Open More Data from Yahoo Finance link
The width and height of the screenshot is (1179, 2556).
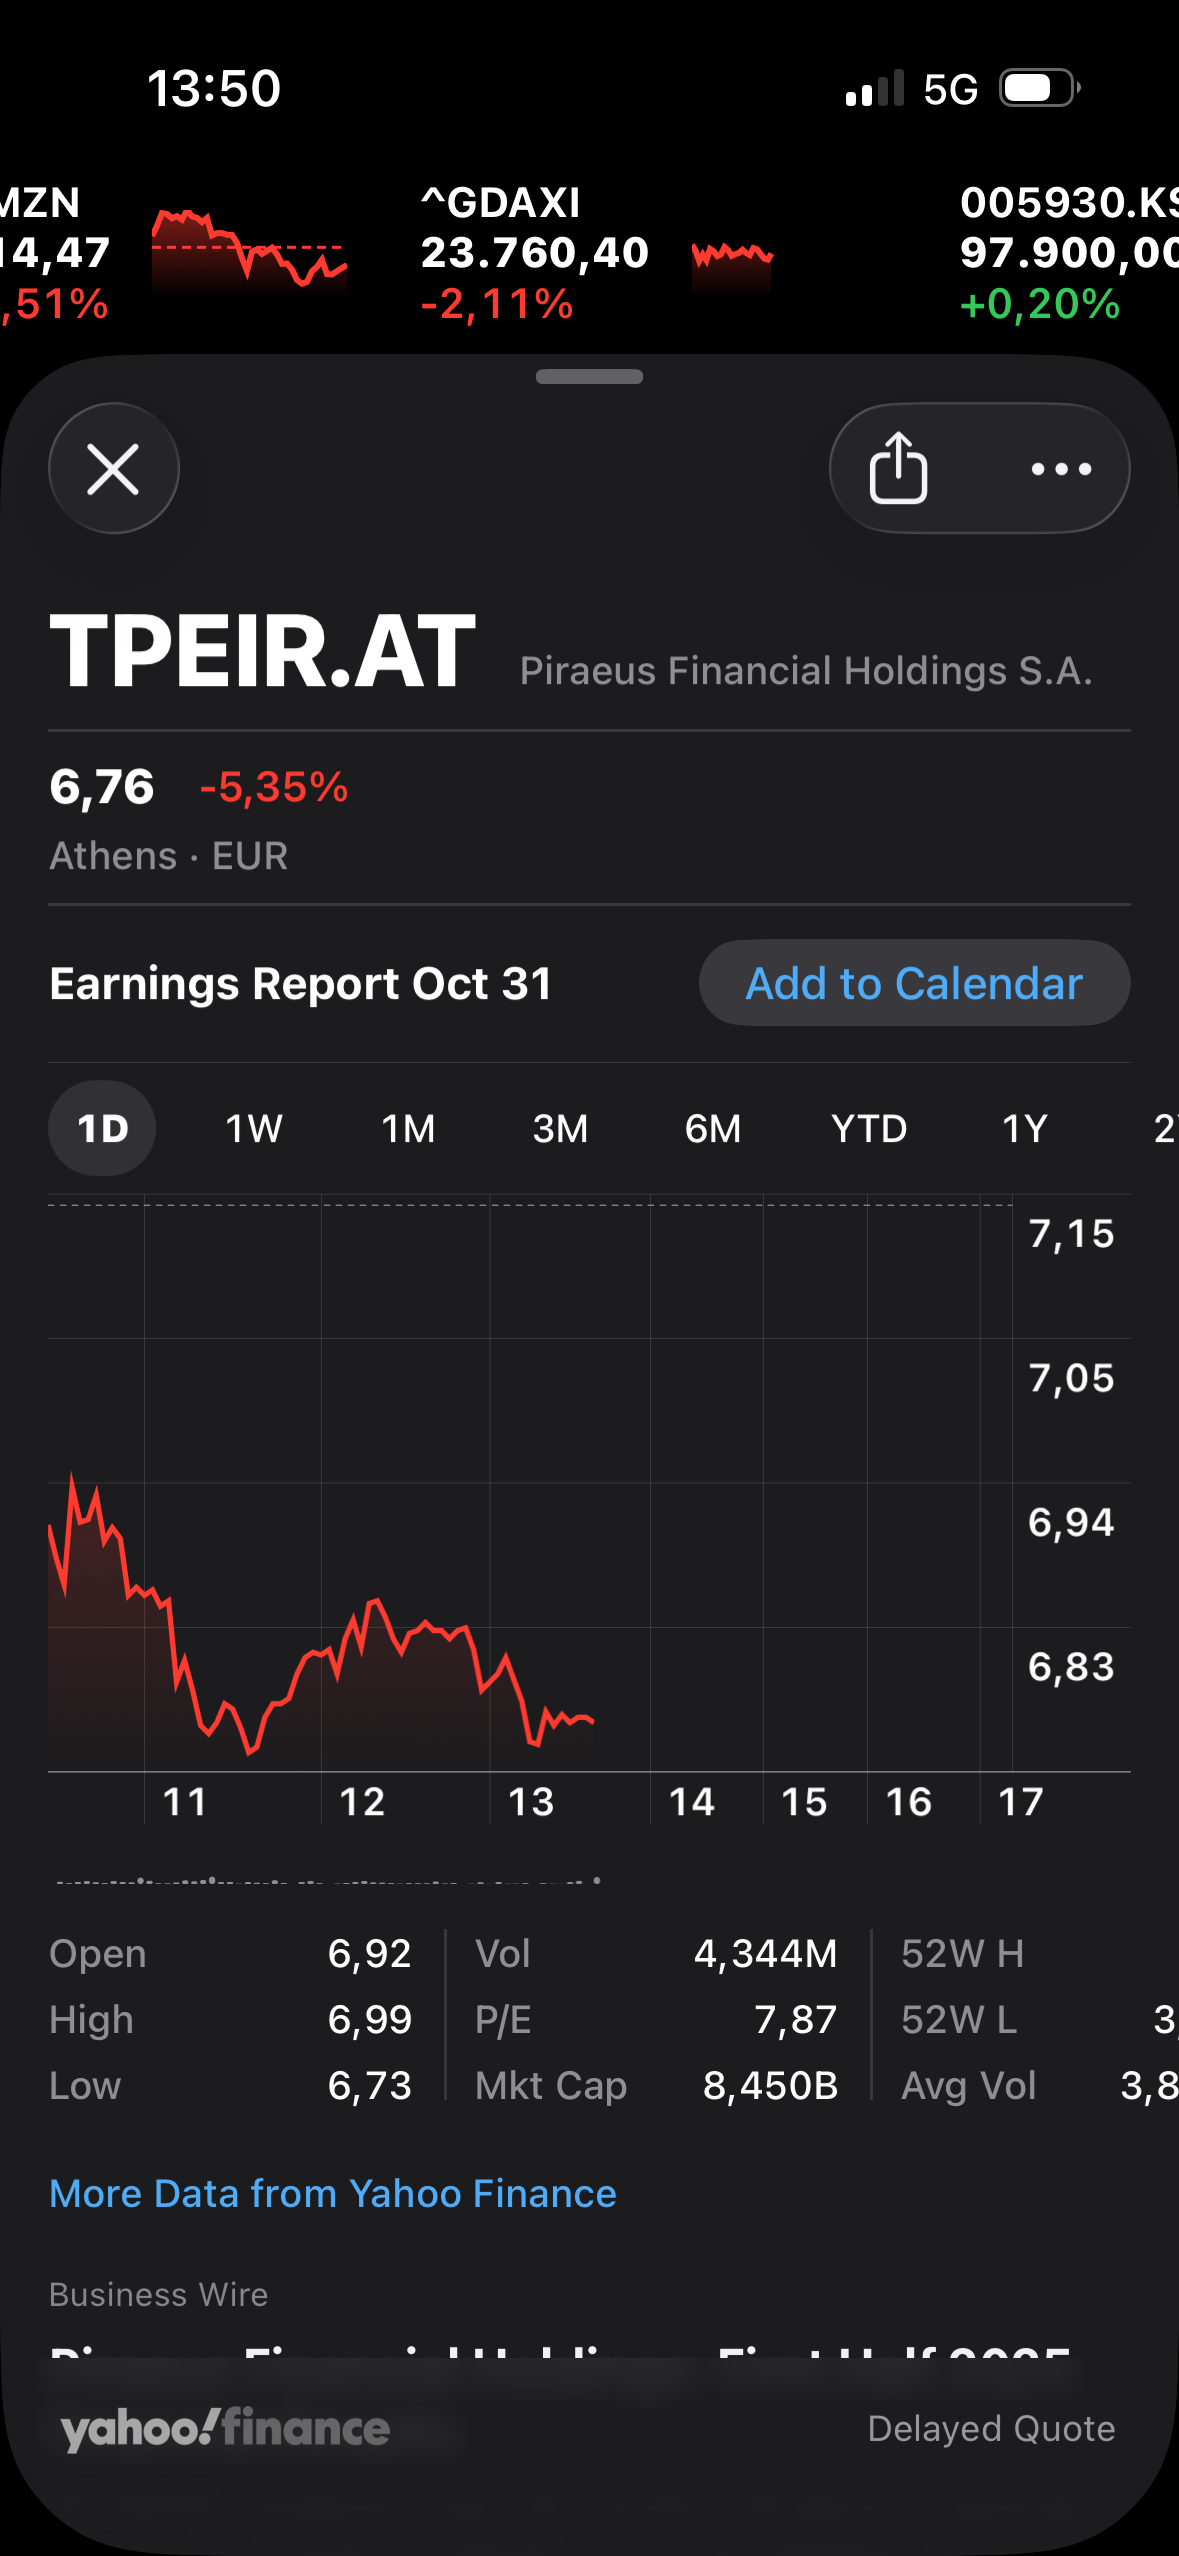coord(333,2193)
